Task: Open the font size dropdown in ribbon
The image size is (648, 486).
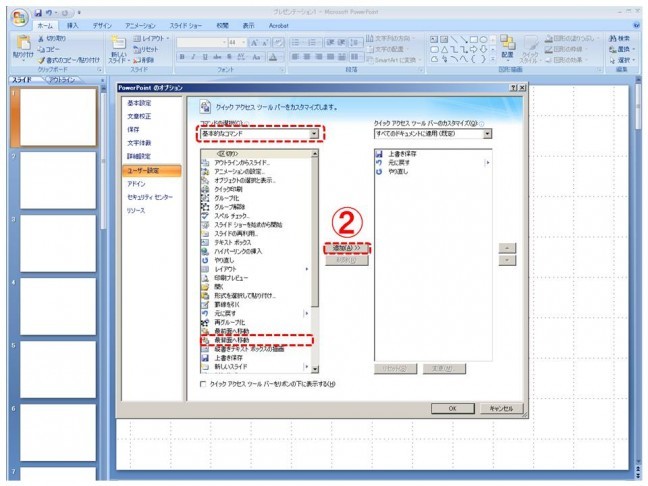Action: [x=246, y=44]
